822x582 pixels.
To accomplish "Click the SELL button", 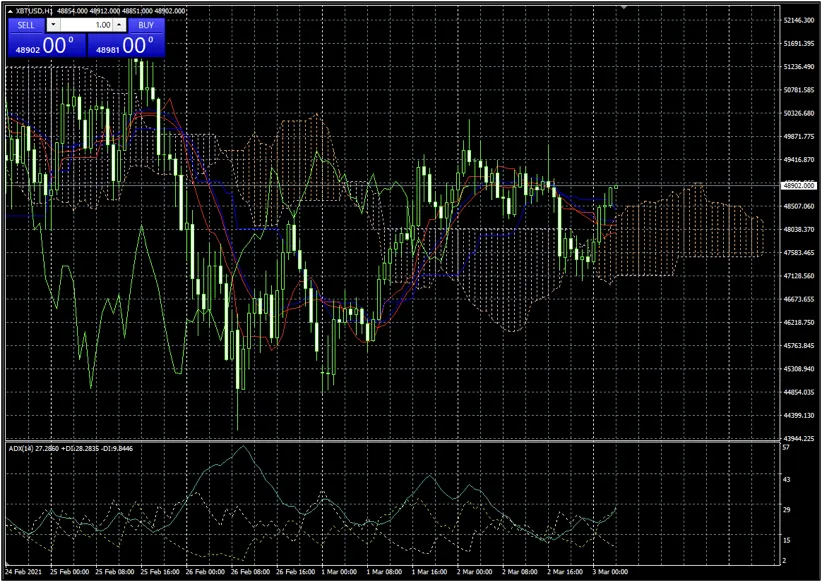I will [x=26, y=25].
